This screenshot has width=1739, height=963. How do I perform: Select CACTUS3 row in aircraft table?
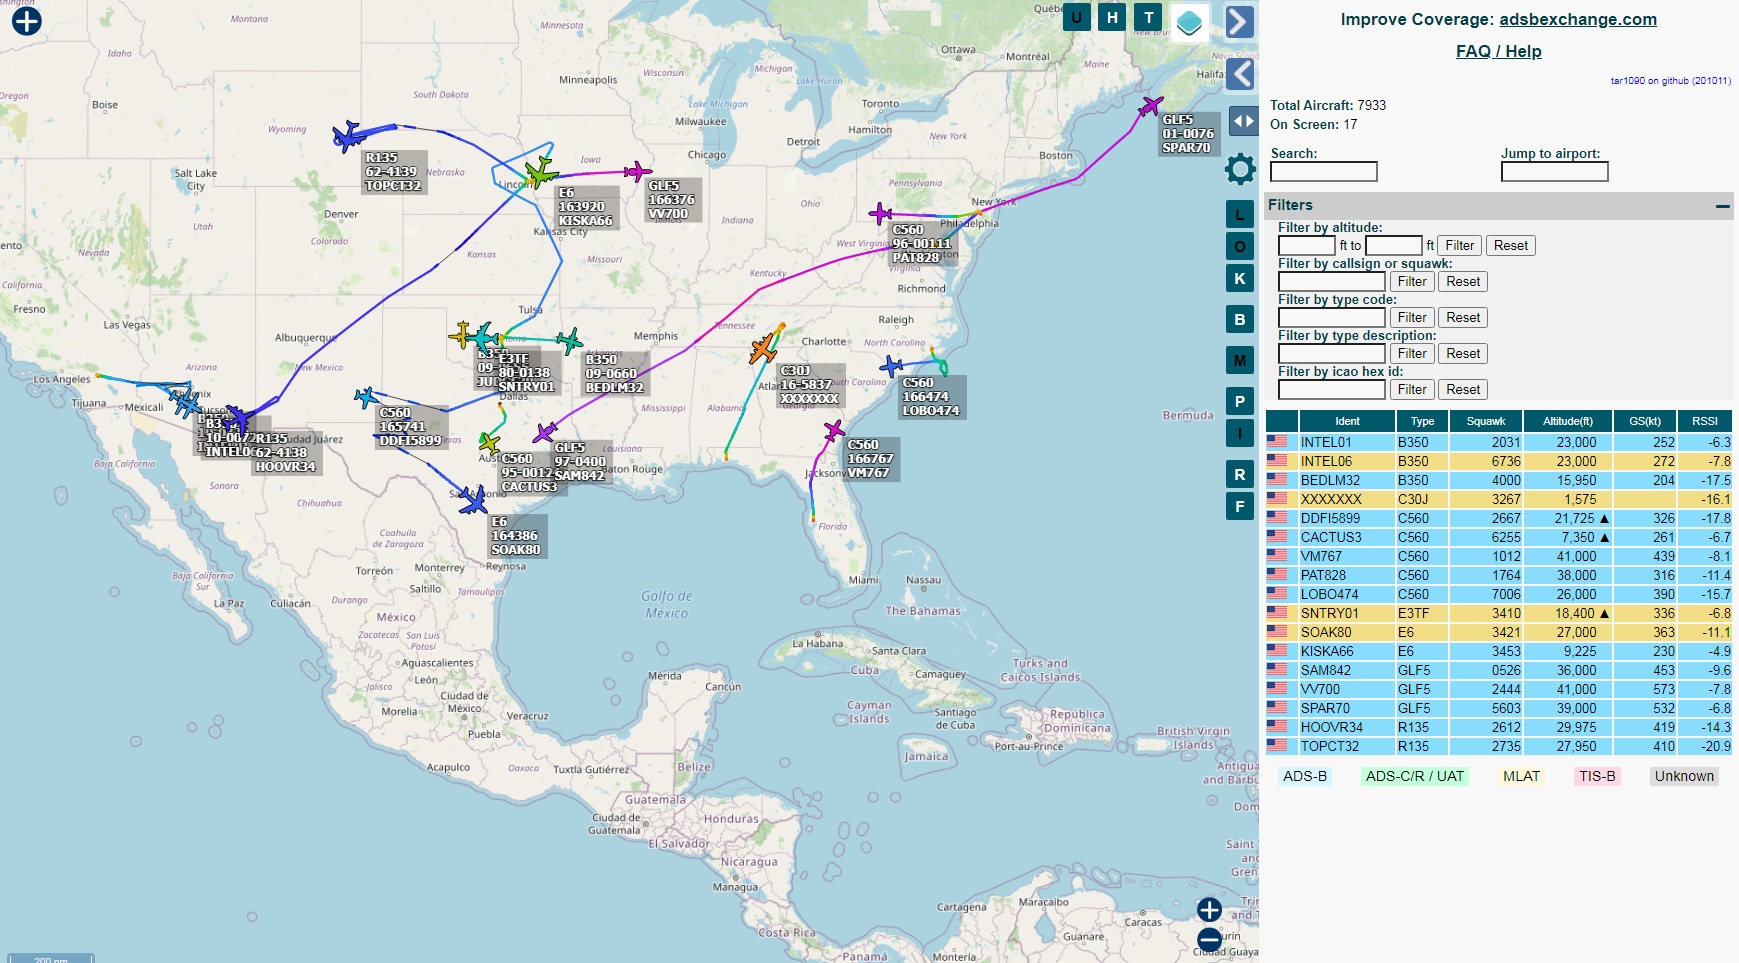1498,537
